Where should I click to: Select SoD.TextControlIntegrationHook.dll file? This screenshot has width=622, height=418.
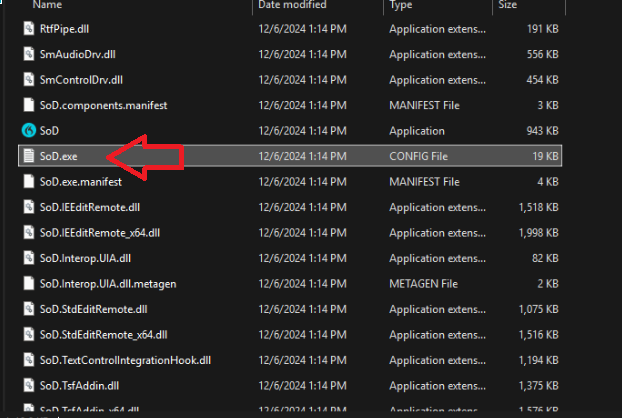pyautogui.click(x=125, y=360)
